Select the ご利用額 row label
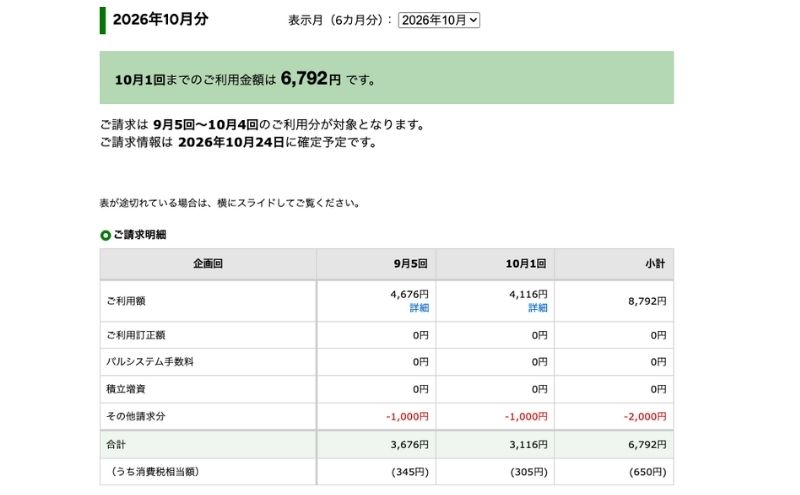Screen dimensions: 800x495 coord(126,301)
